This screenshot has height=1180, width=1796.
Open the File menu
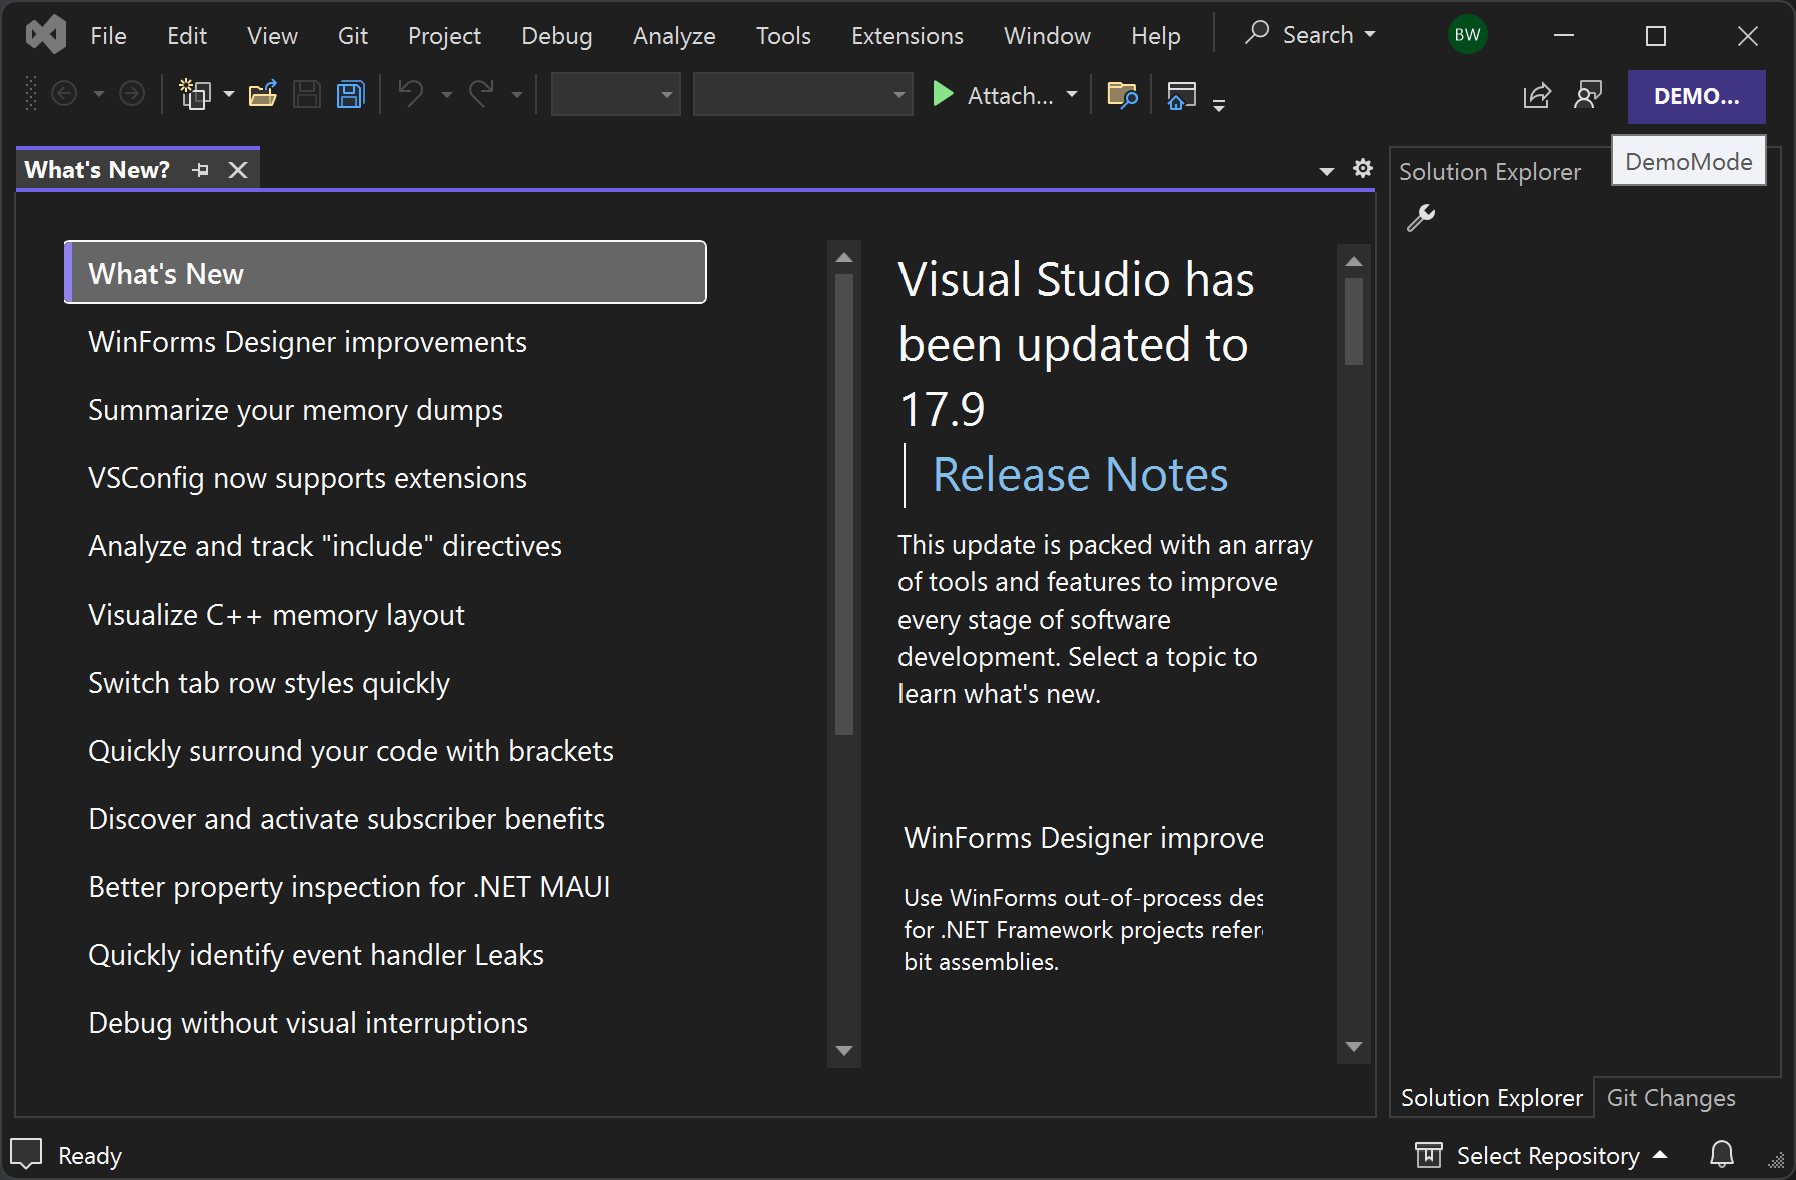(108, 36)
